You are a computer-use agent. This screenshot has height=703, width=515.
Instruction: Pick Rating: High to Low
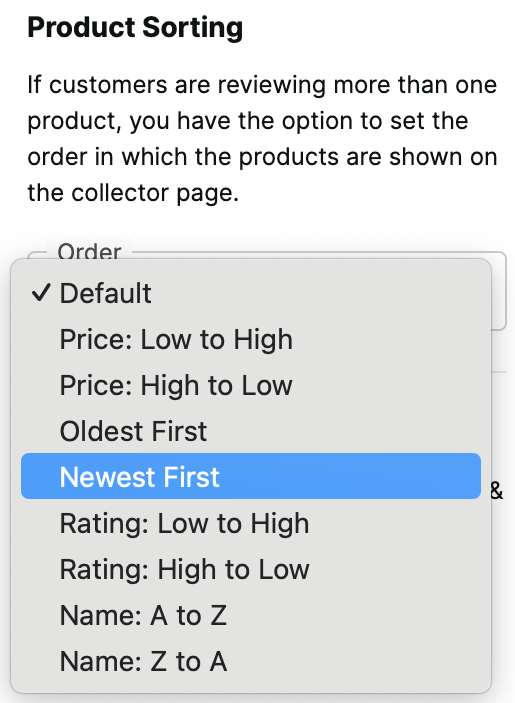coord(251,569)
